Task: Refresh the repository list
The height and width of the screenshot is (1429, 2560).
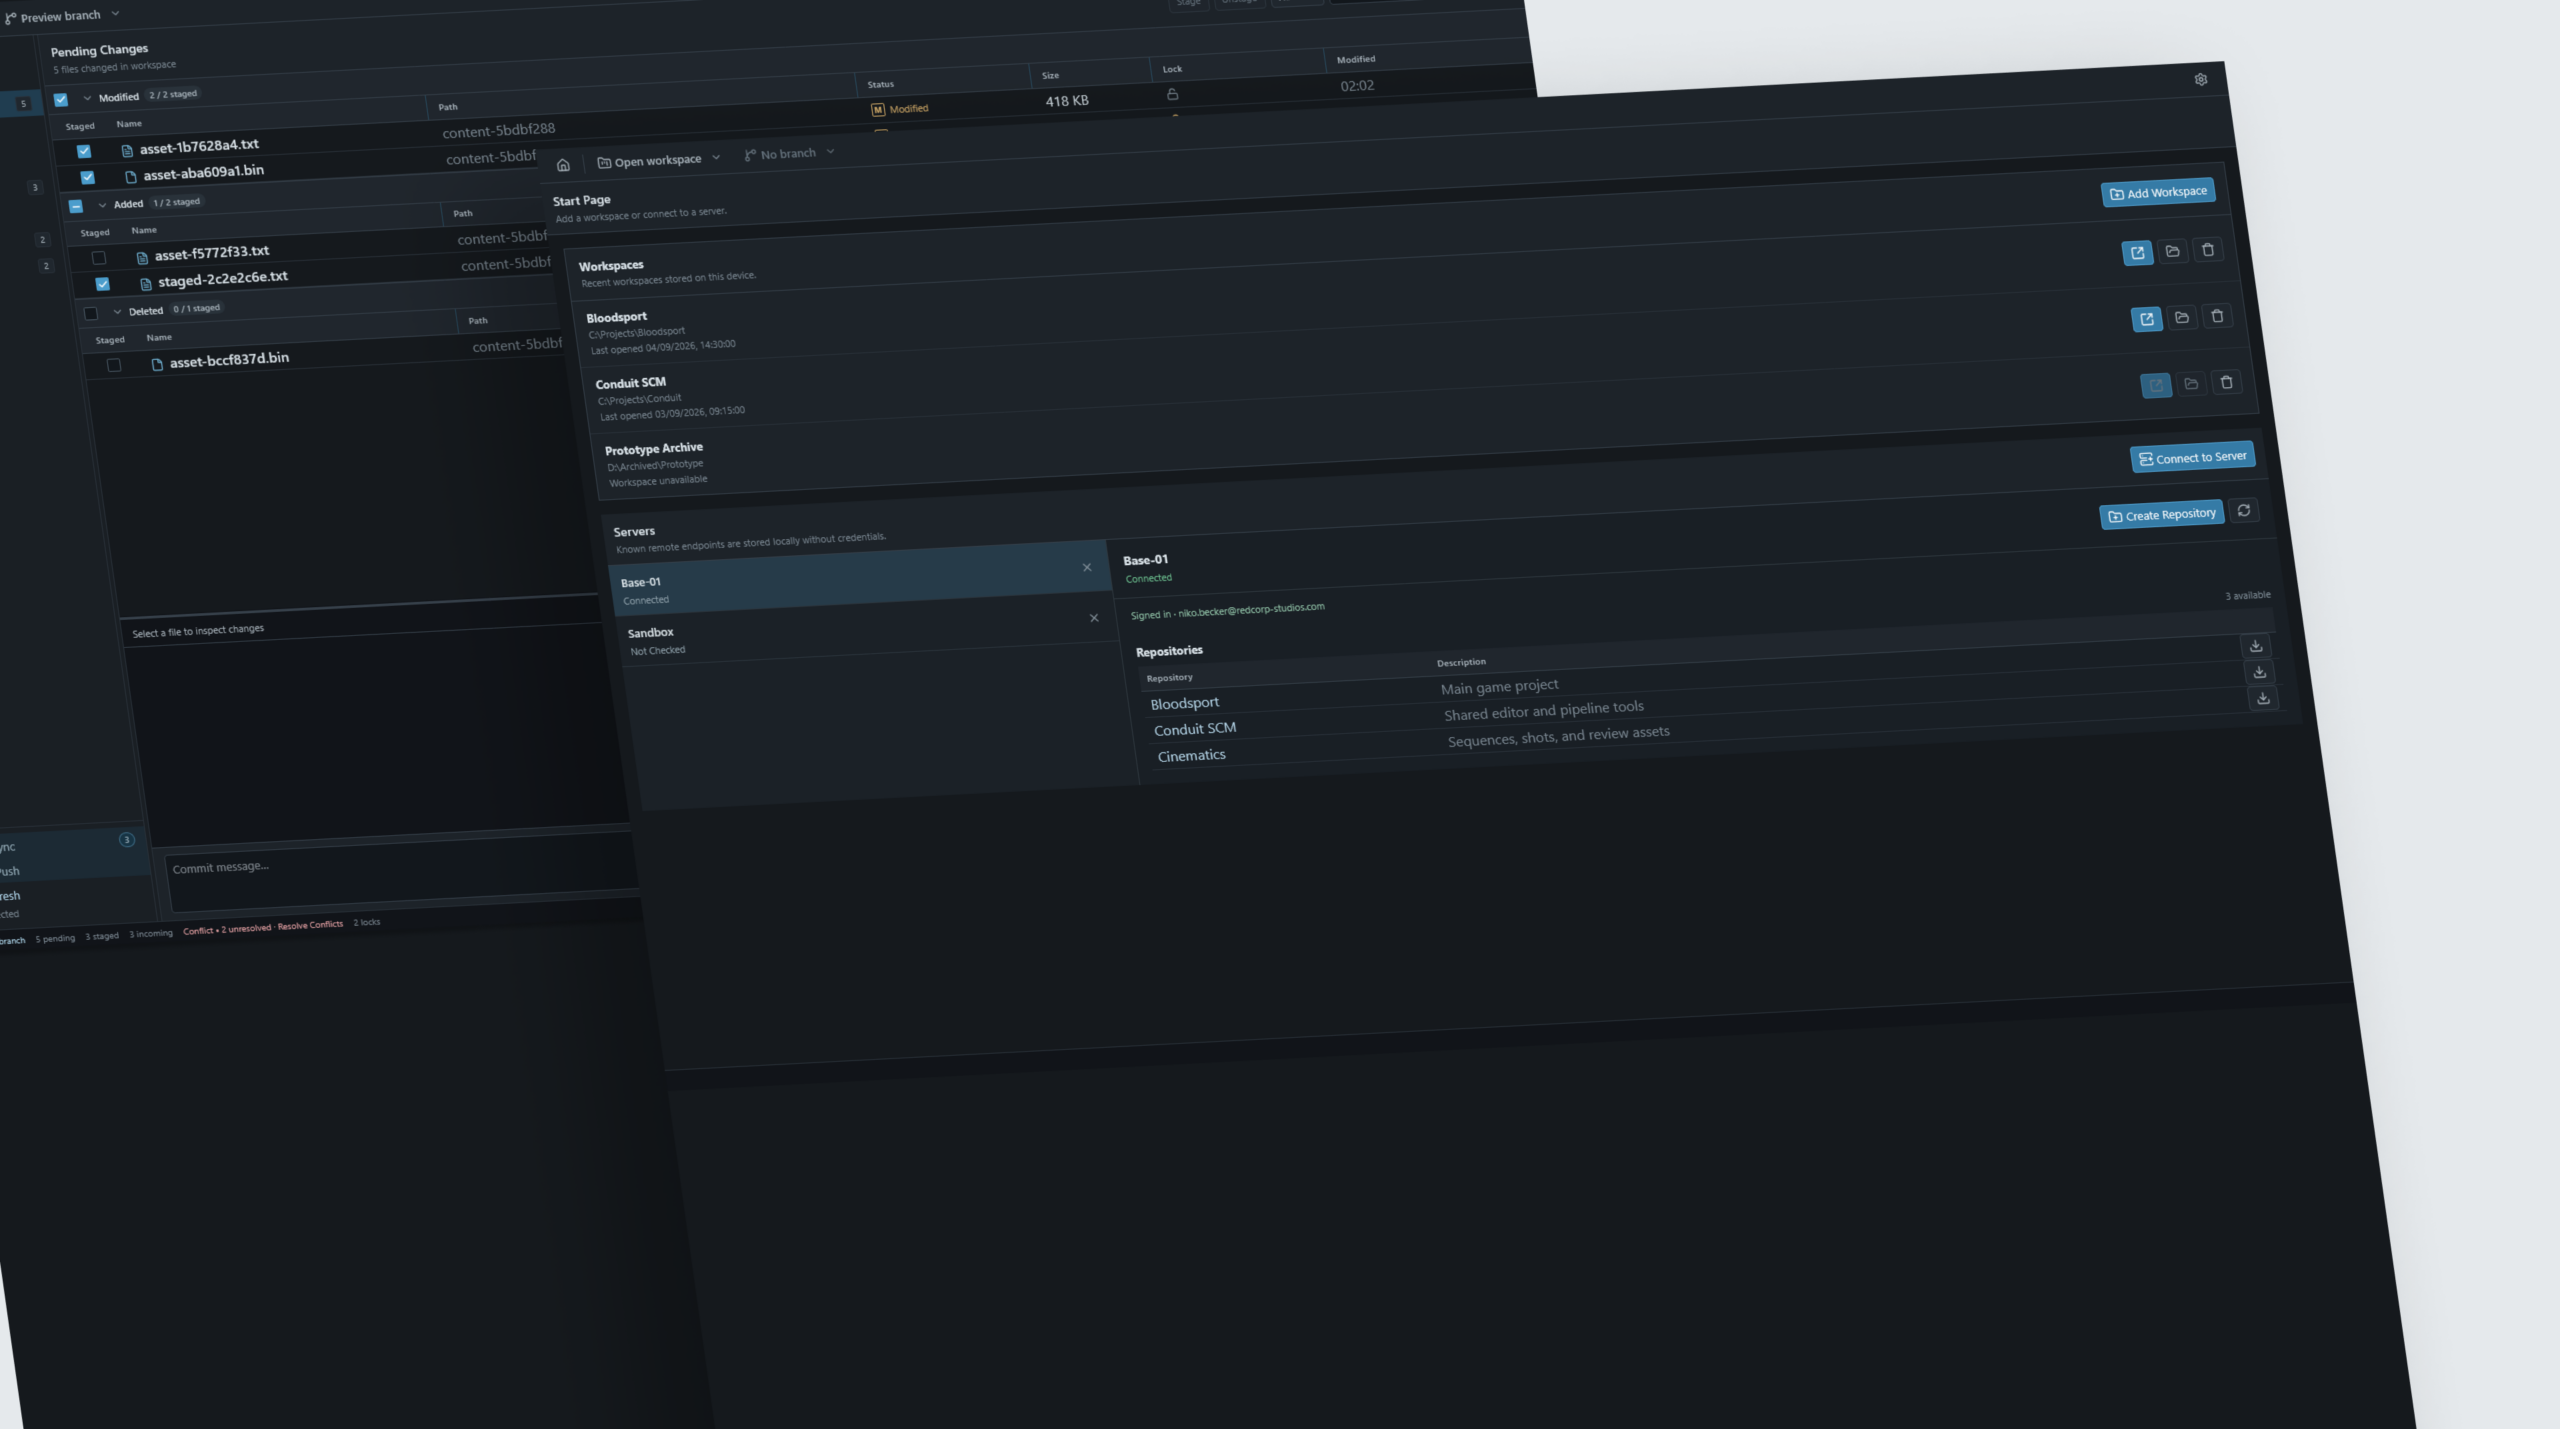Action: [2244, 510]
